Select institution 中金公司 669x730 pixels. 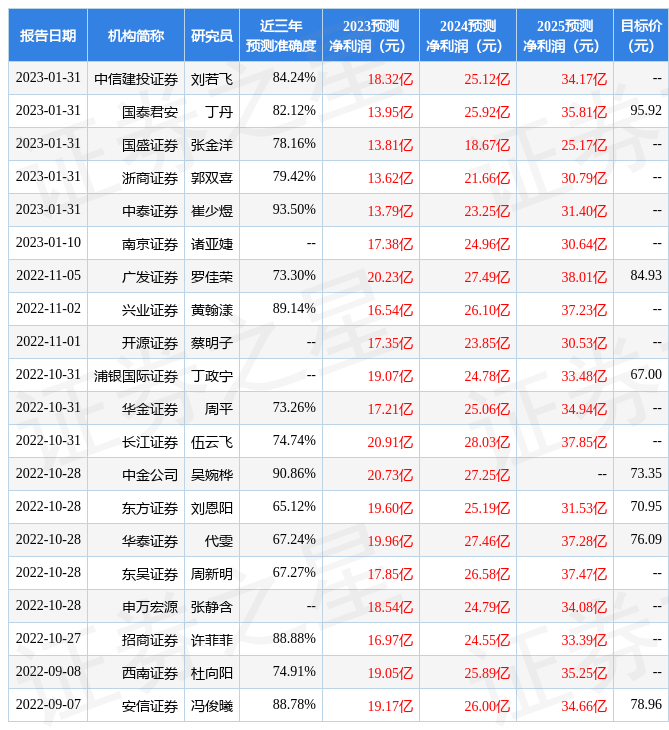coord(150,475)
